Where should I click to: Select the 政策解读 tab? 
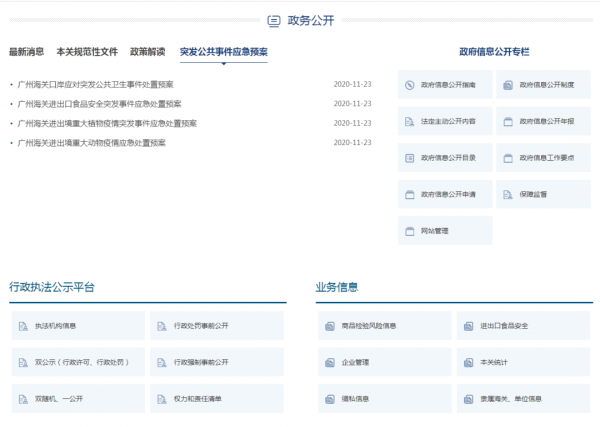pos(147,52)
